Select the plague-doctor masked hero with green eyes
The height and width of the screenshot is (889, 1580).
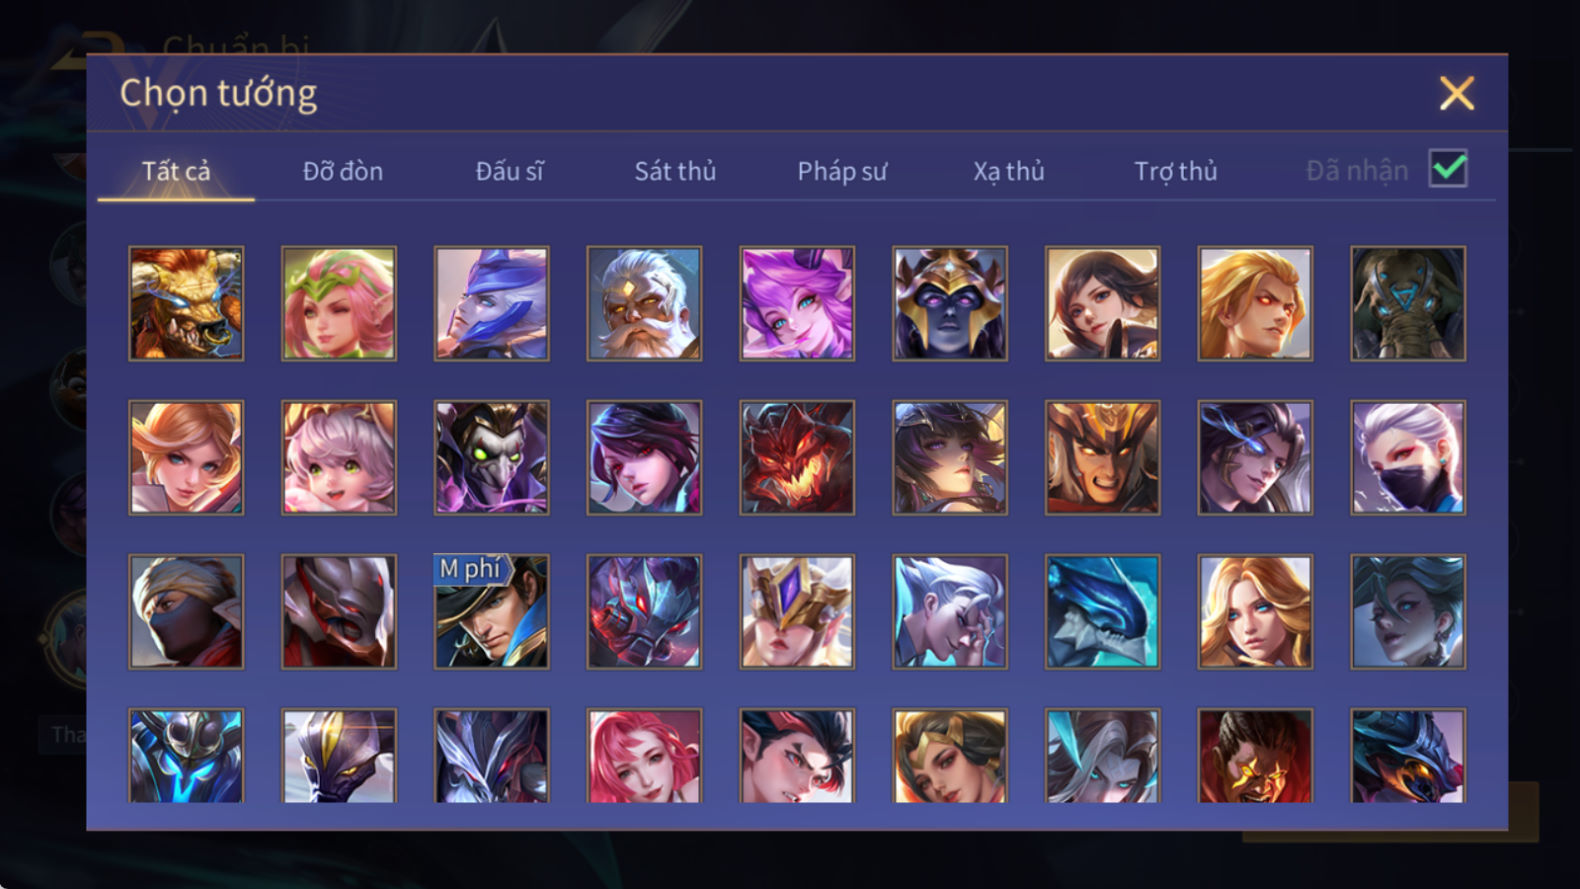[491, 458]
